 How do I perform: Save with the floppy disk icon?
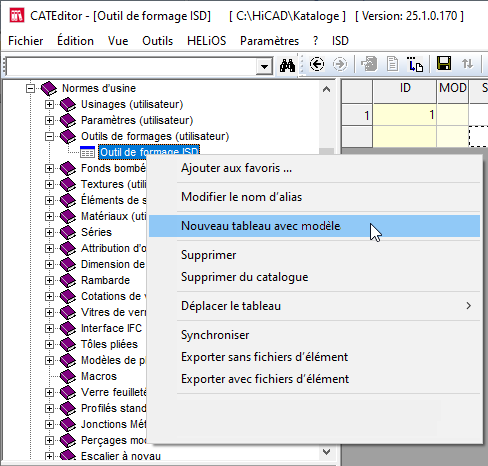pyautogui.click(x=444, y=63)
